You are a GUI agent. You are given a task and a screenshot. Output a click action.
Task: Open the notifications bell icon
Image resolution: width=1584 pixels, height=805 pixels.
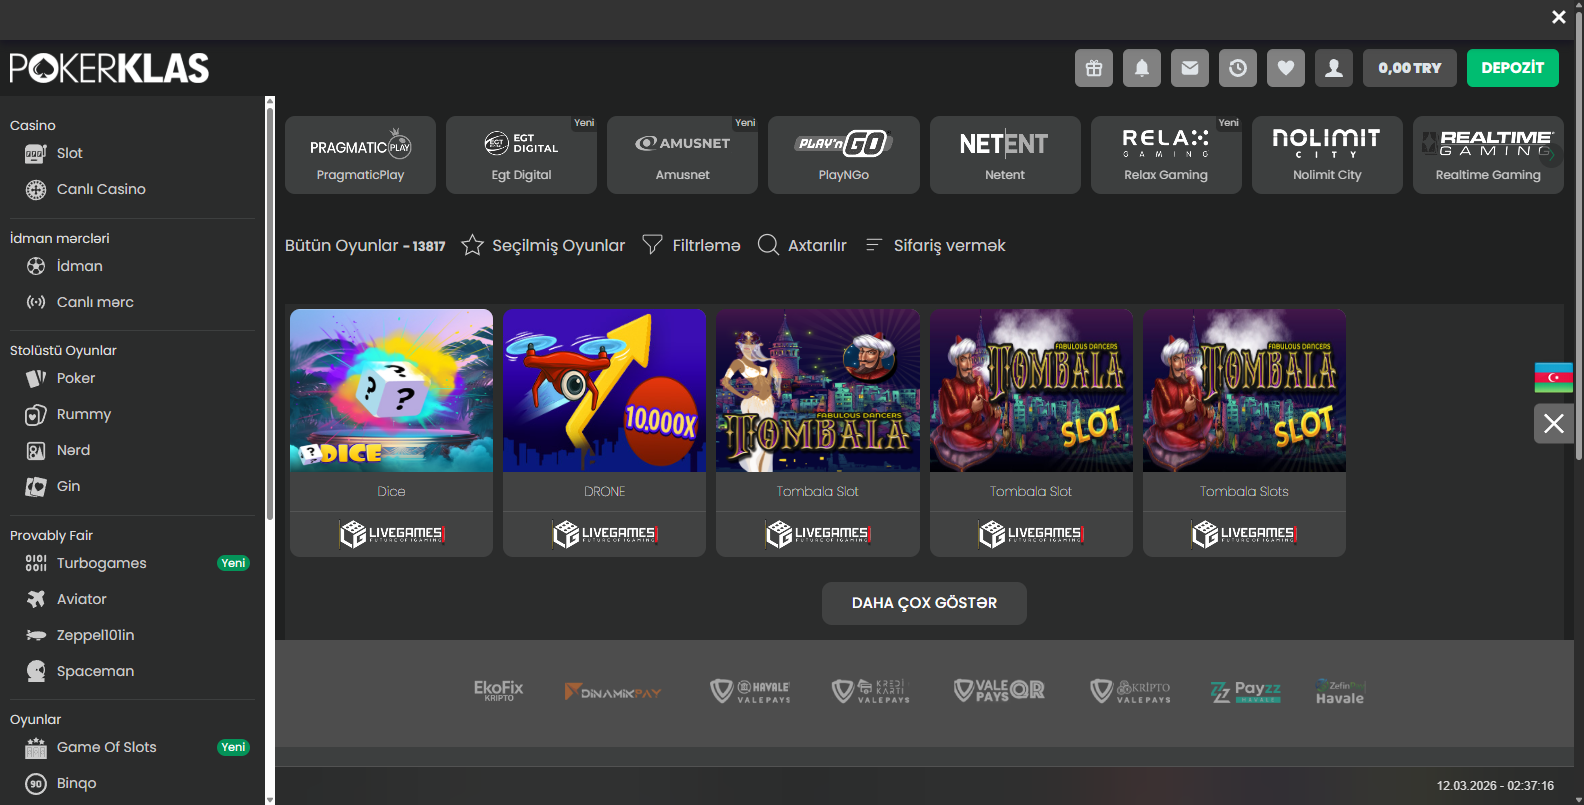coord(1142,68)
